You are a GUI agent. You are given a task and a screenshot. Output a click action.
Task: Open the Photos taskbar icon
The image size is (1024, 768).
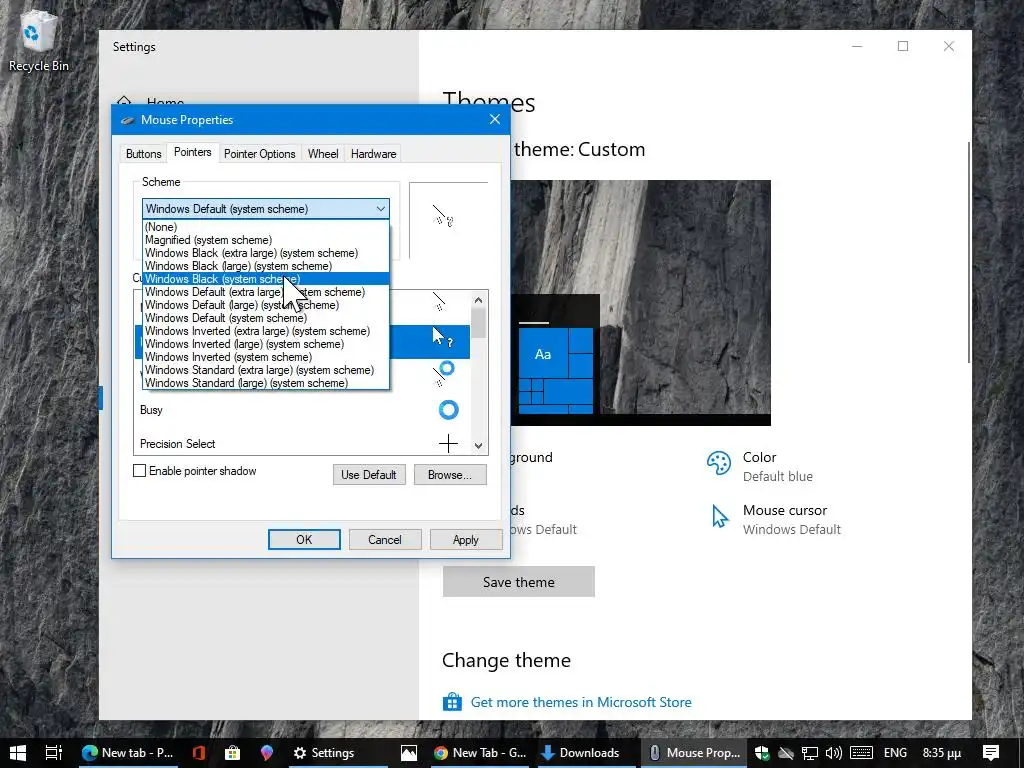409,752
